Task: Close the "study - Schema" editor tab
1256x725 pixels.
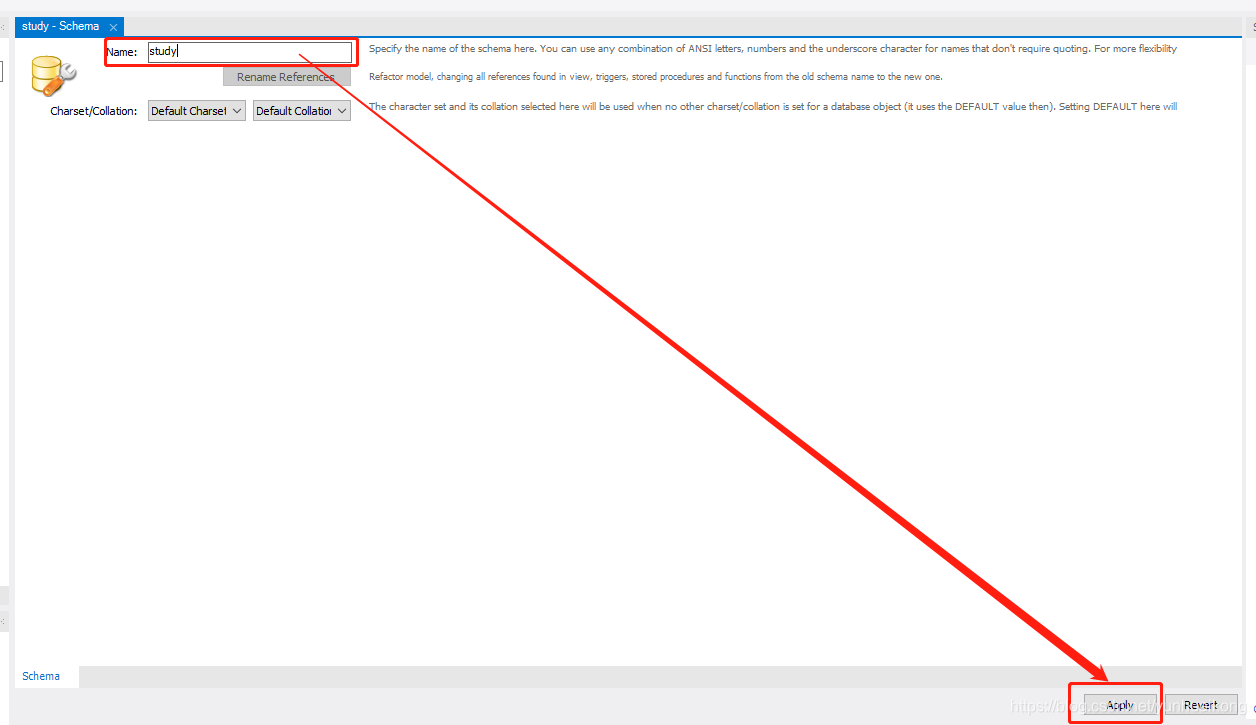Action: [113, 26]
